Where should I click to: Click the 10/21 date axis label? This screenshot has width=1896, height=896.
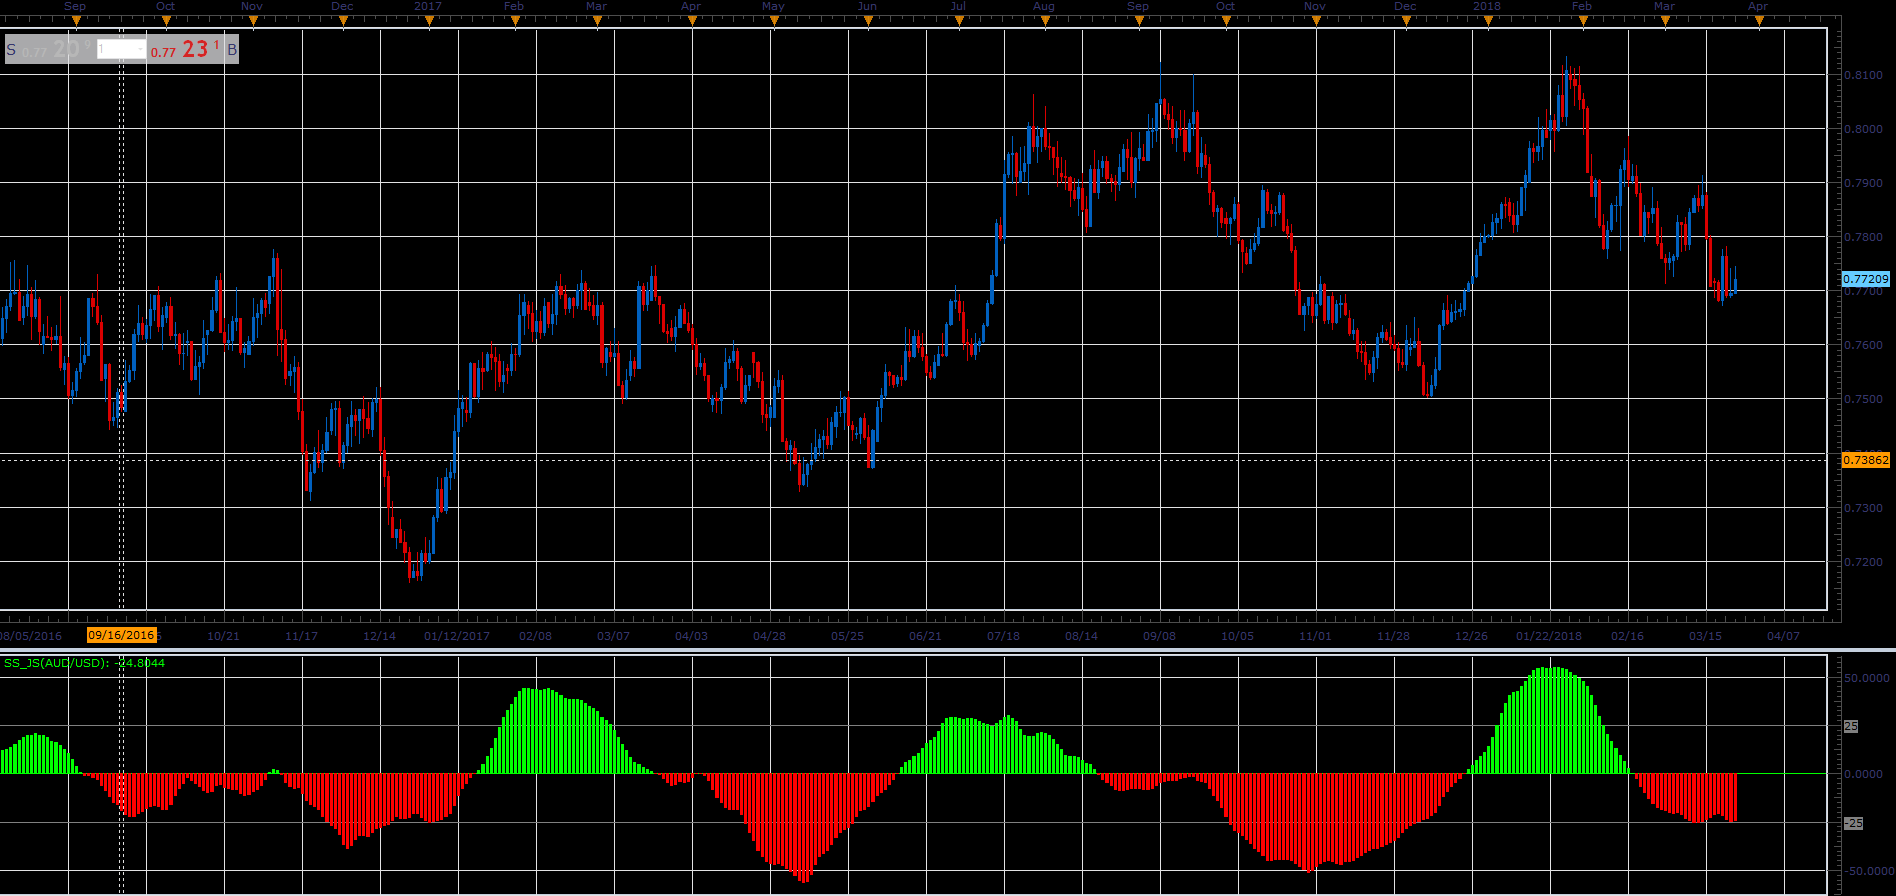pos(223,636)
